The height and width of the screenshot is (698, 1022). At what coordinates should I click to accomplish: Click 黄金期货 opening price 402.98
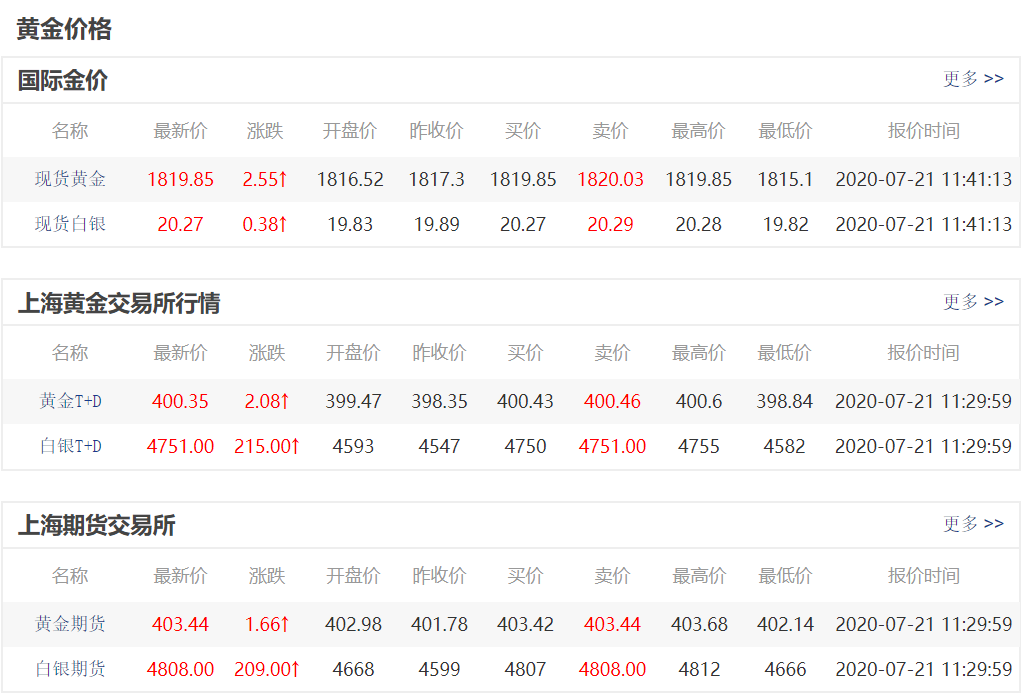tap(353, 624)
